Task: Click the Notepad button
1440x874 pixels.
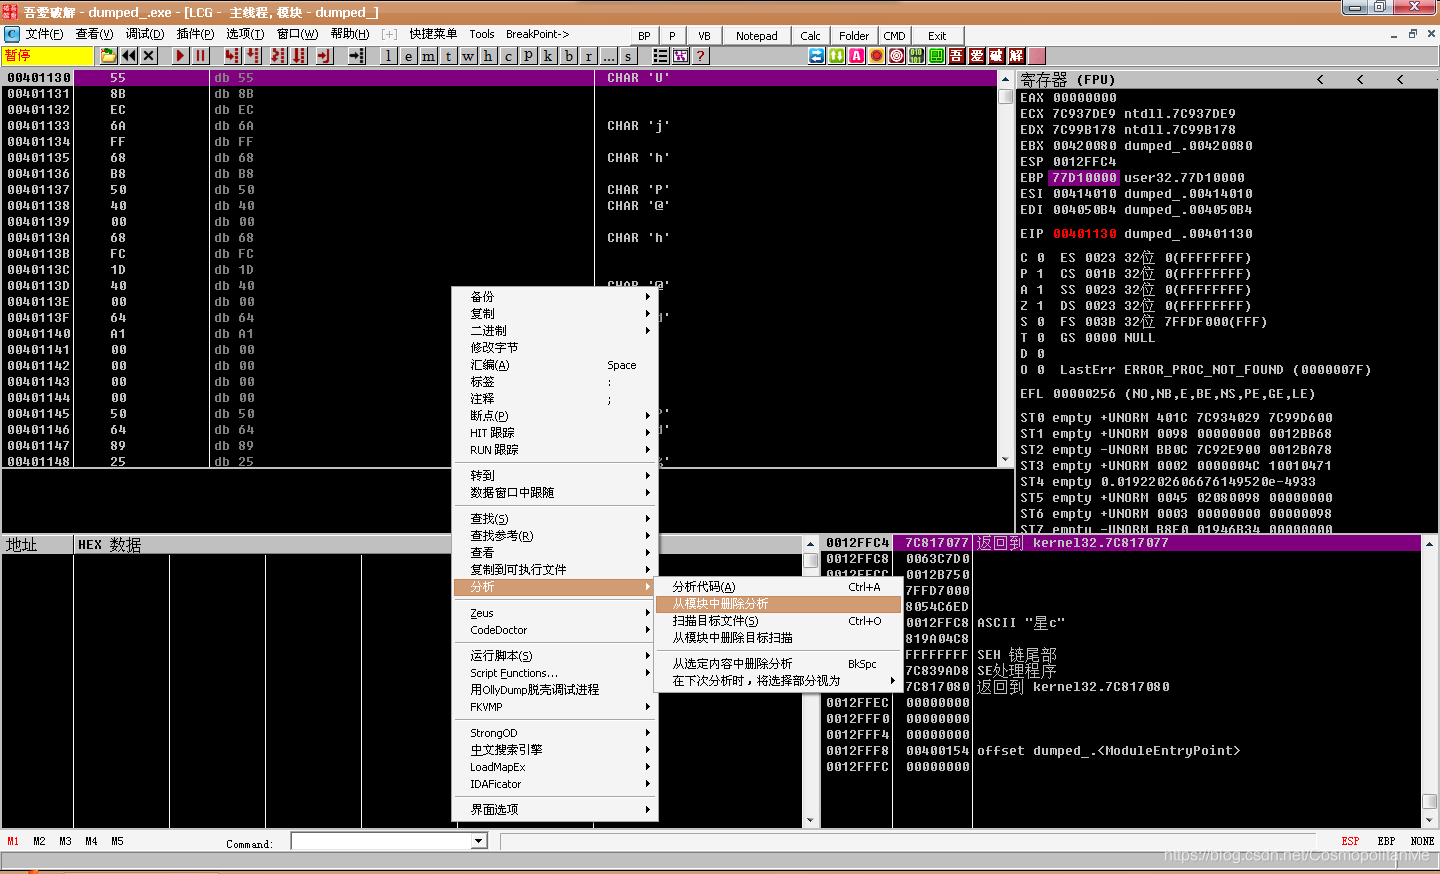Action: pos(757,36)
